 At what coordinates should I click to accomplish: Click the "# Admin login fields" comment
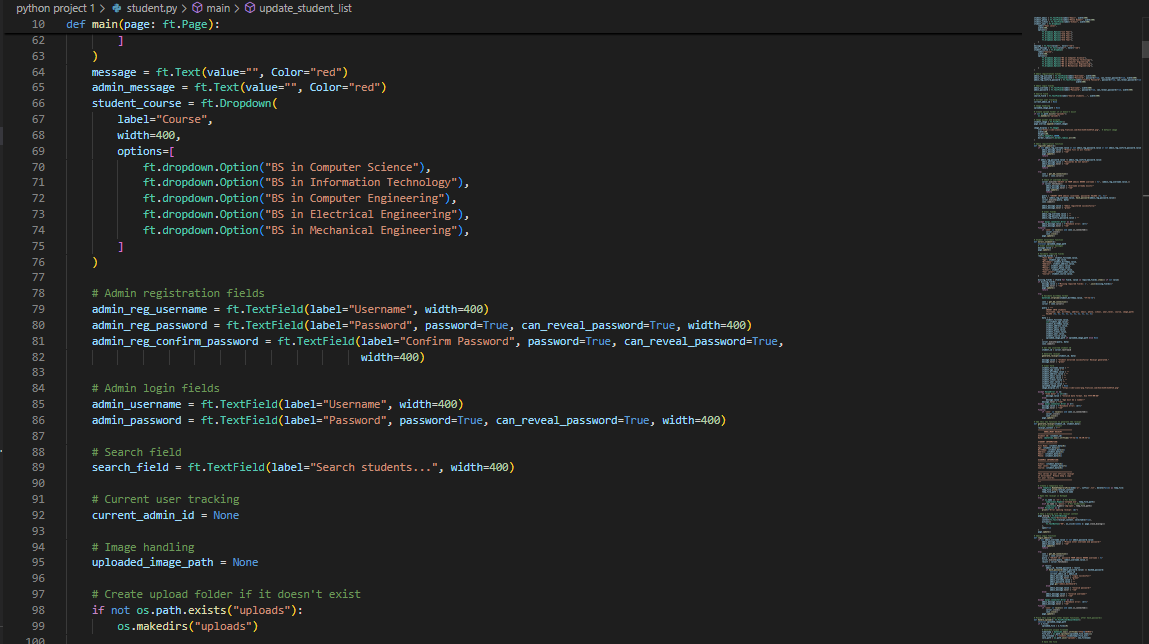coord(155,388)
